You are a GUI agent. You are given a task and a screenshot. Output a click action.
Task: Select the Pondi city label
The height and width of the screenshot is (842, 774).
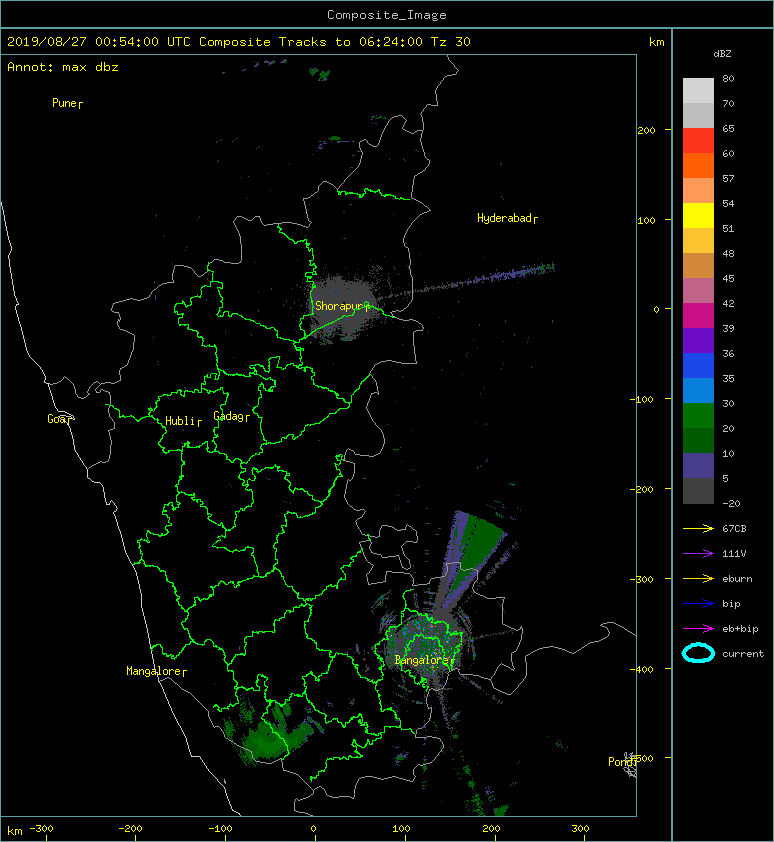click(622, 762)
